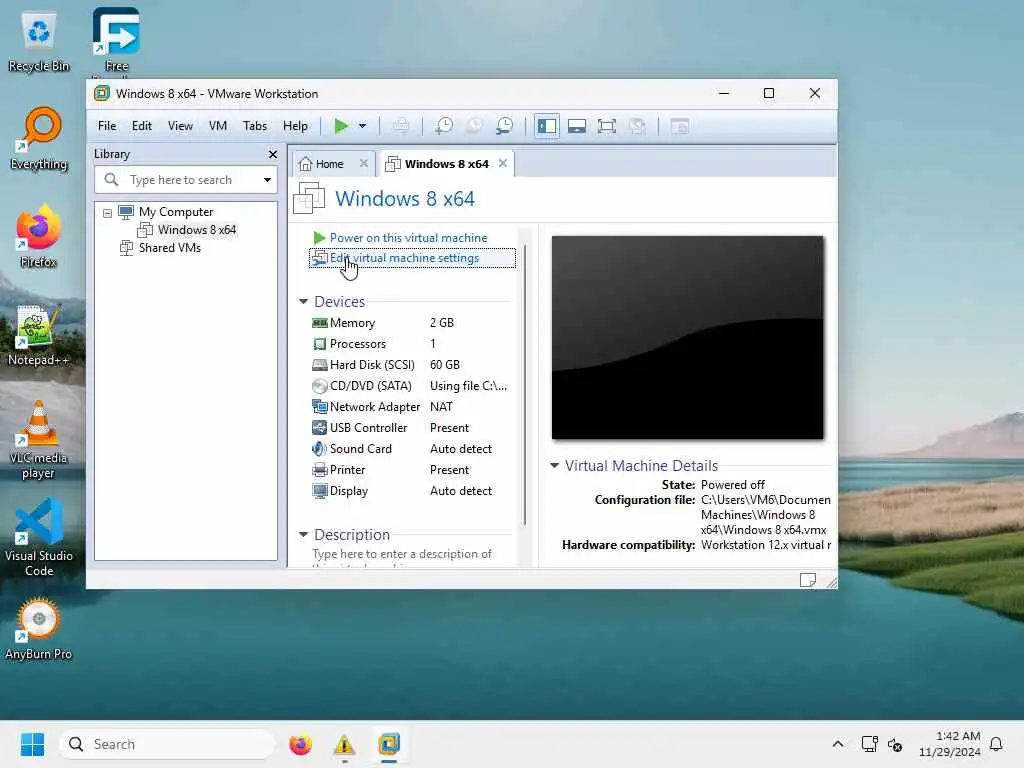Open the VLC media player shortcut
The image size is (1024, 768).
tap(39, 440)
